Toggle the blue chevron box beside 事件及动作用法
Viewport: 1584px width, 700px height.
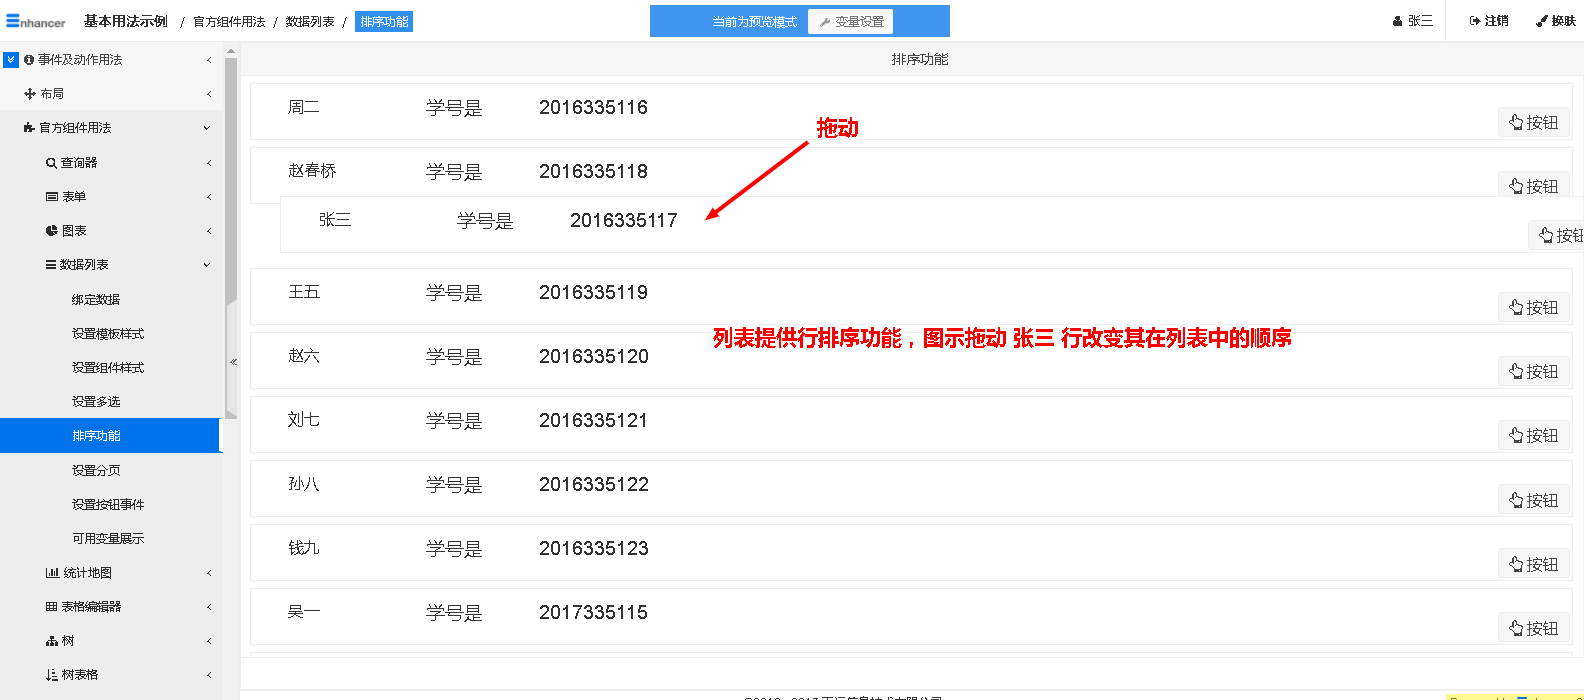11,60
